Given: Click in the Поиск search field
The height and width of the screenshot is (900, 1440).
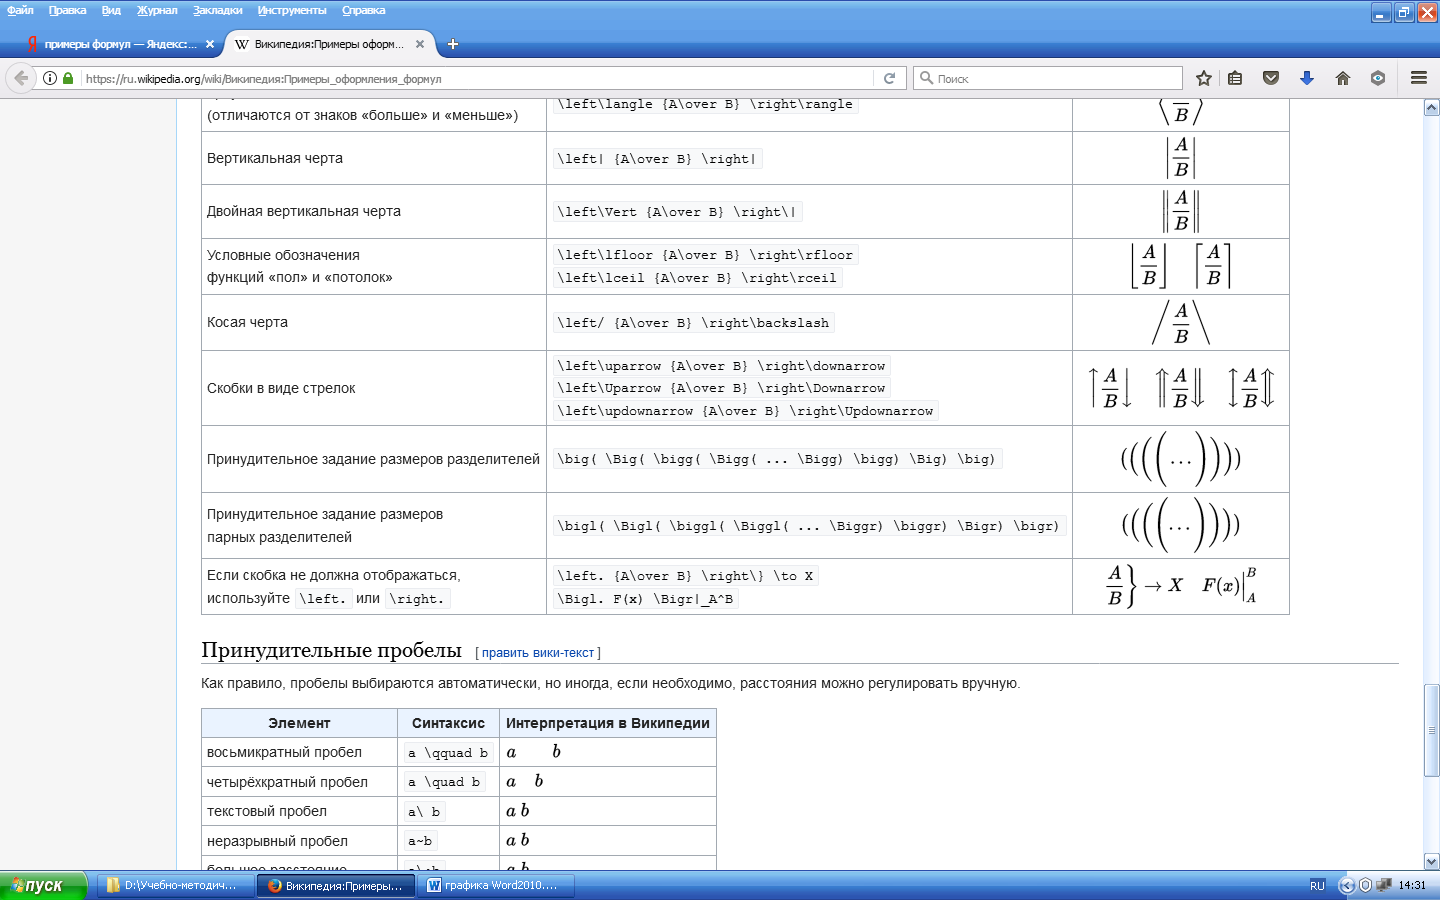Looking at the screenshot, I should point(1048,78).
